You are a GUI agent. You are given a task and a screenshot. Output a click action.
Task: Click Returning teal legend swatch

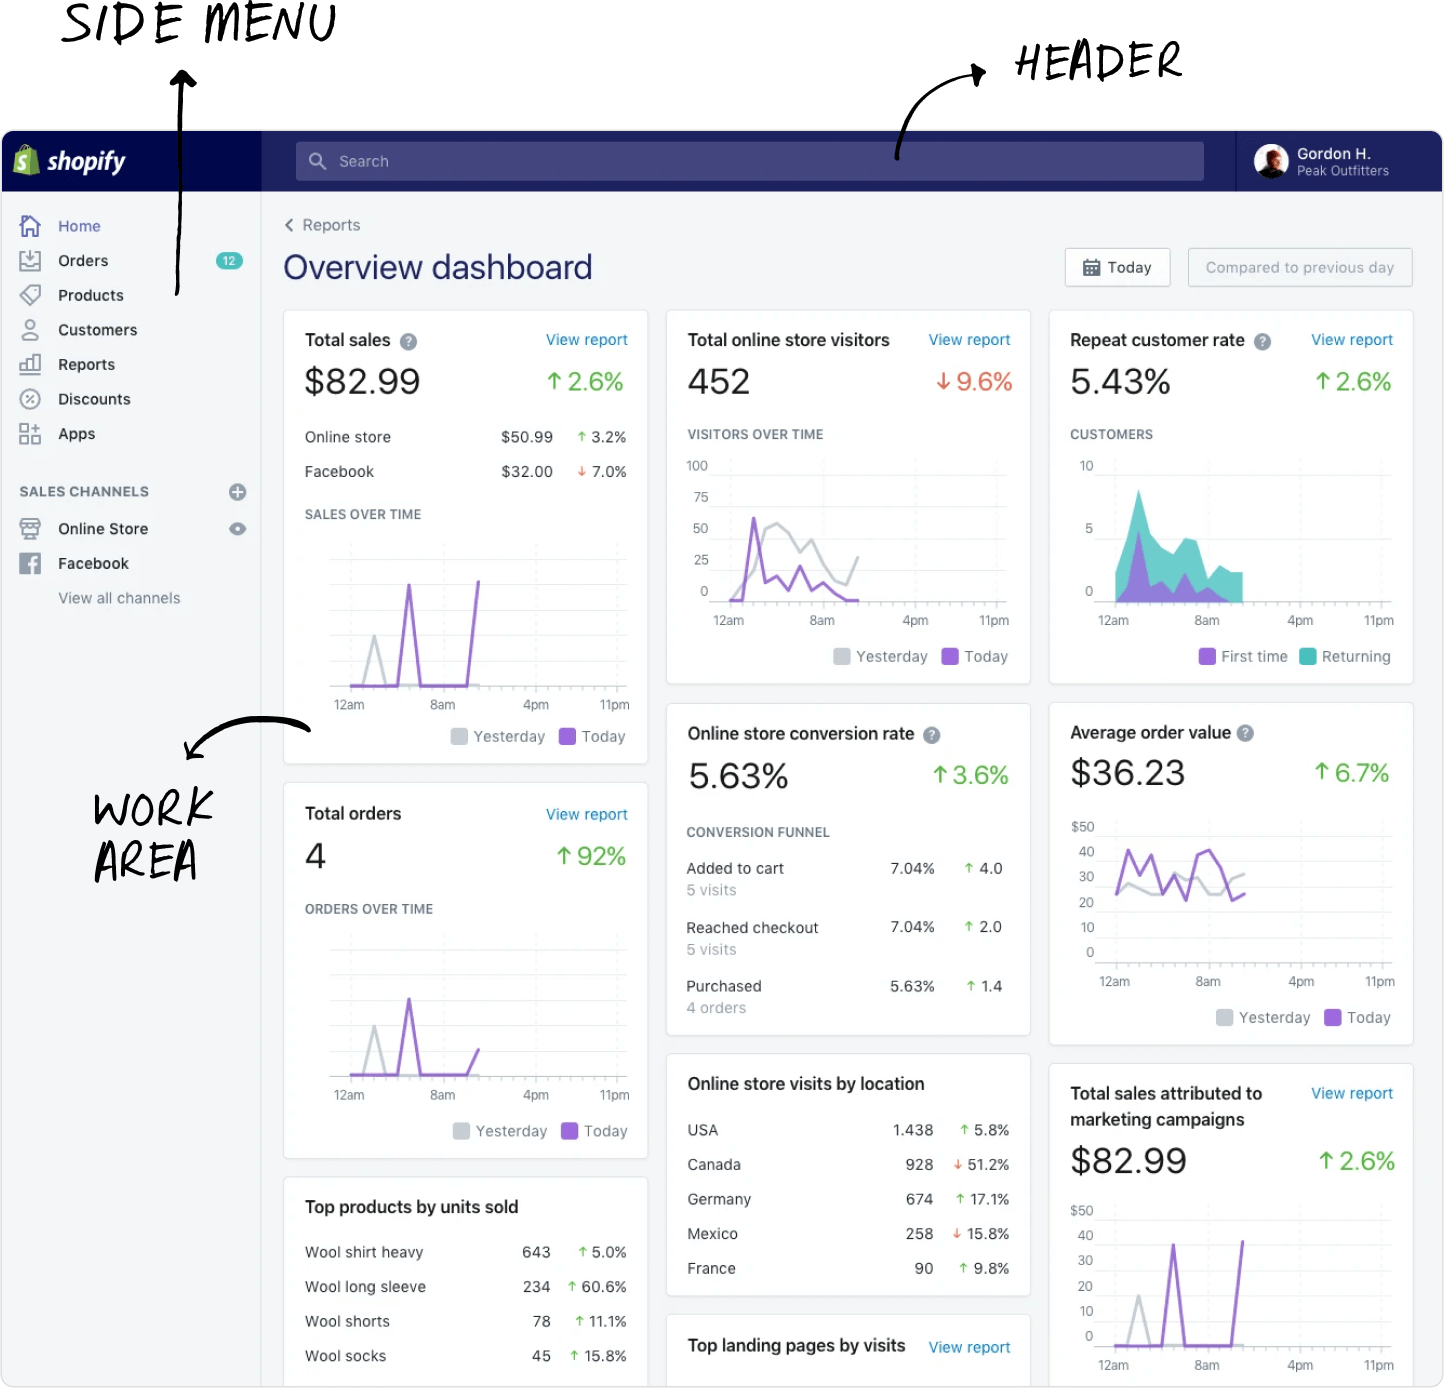[1307, 657]
